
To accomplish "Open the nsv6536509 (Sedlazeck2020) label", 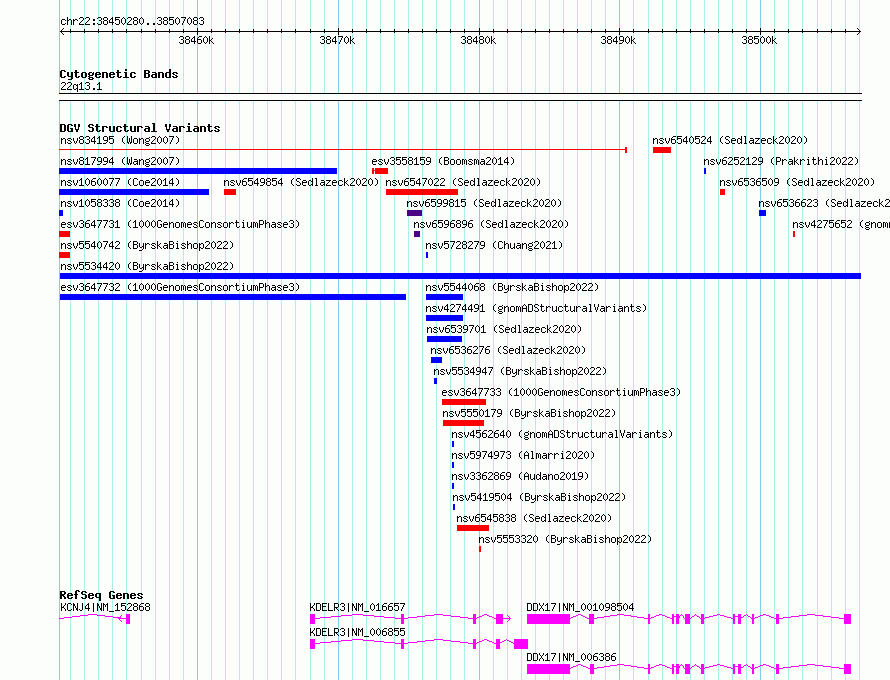I will tap(797, 182).
